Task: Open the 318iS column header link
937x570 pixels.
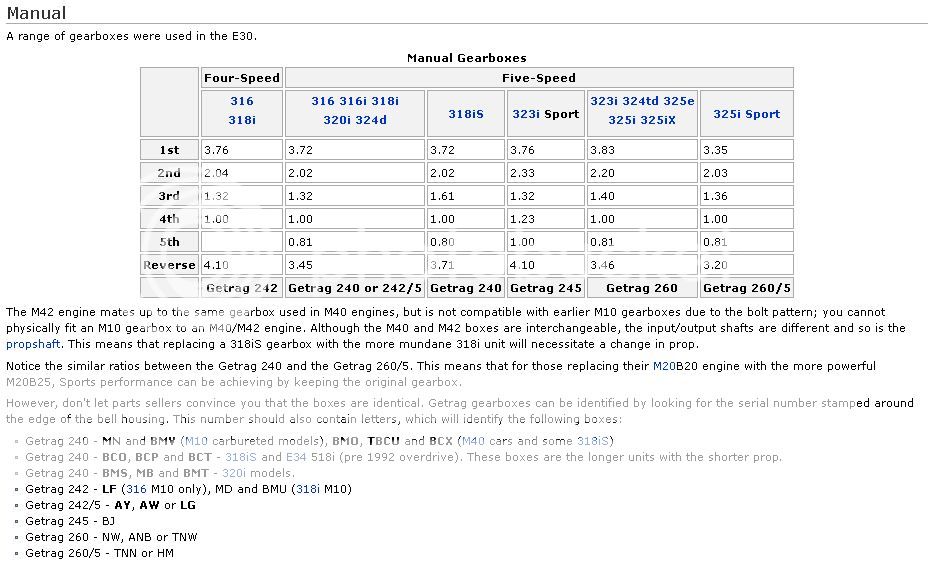Action: [x=465, y=114]
